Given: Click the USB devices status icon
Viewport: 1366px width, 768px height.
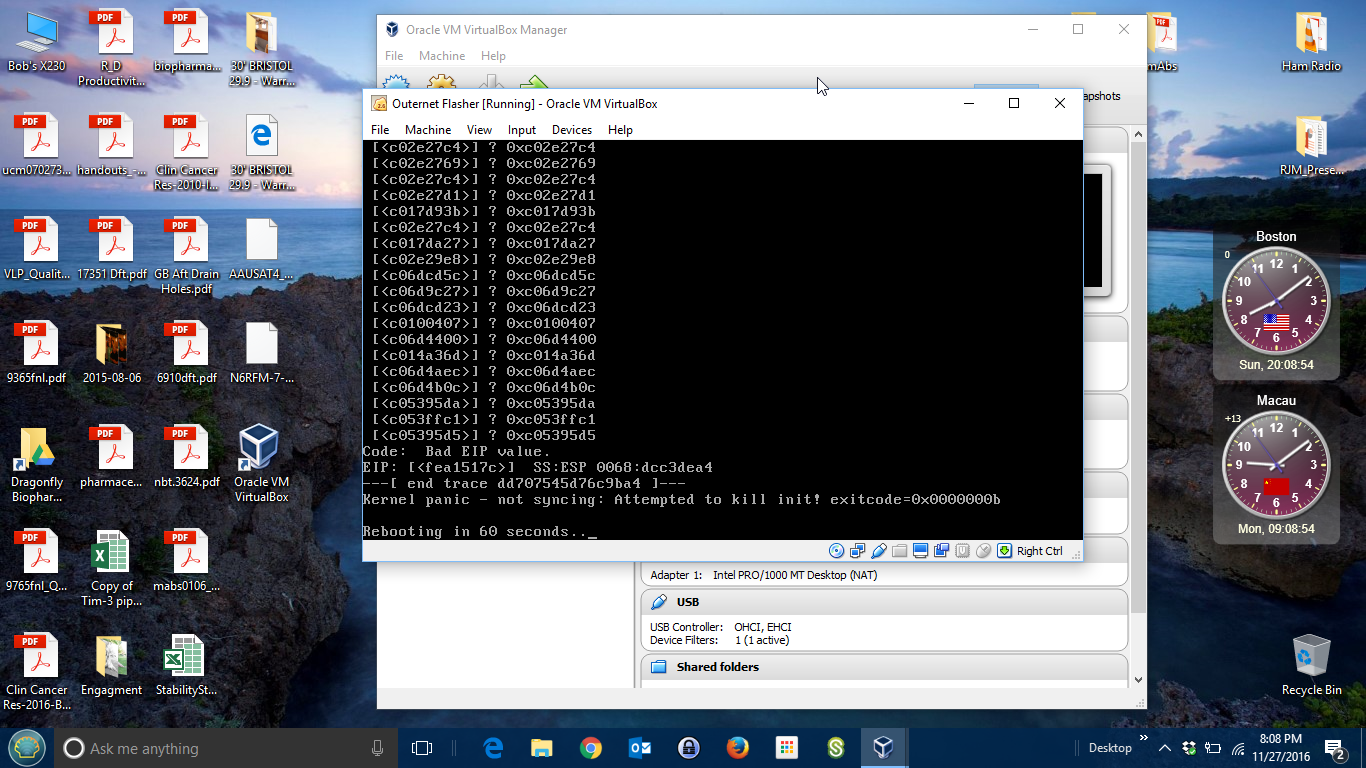Looking at the screenshot, I should (879, 551).
